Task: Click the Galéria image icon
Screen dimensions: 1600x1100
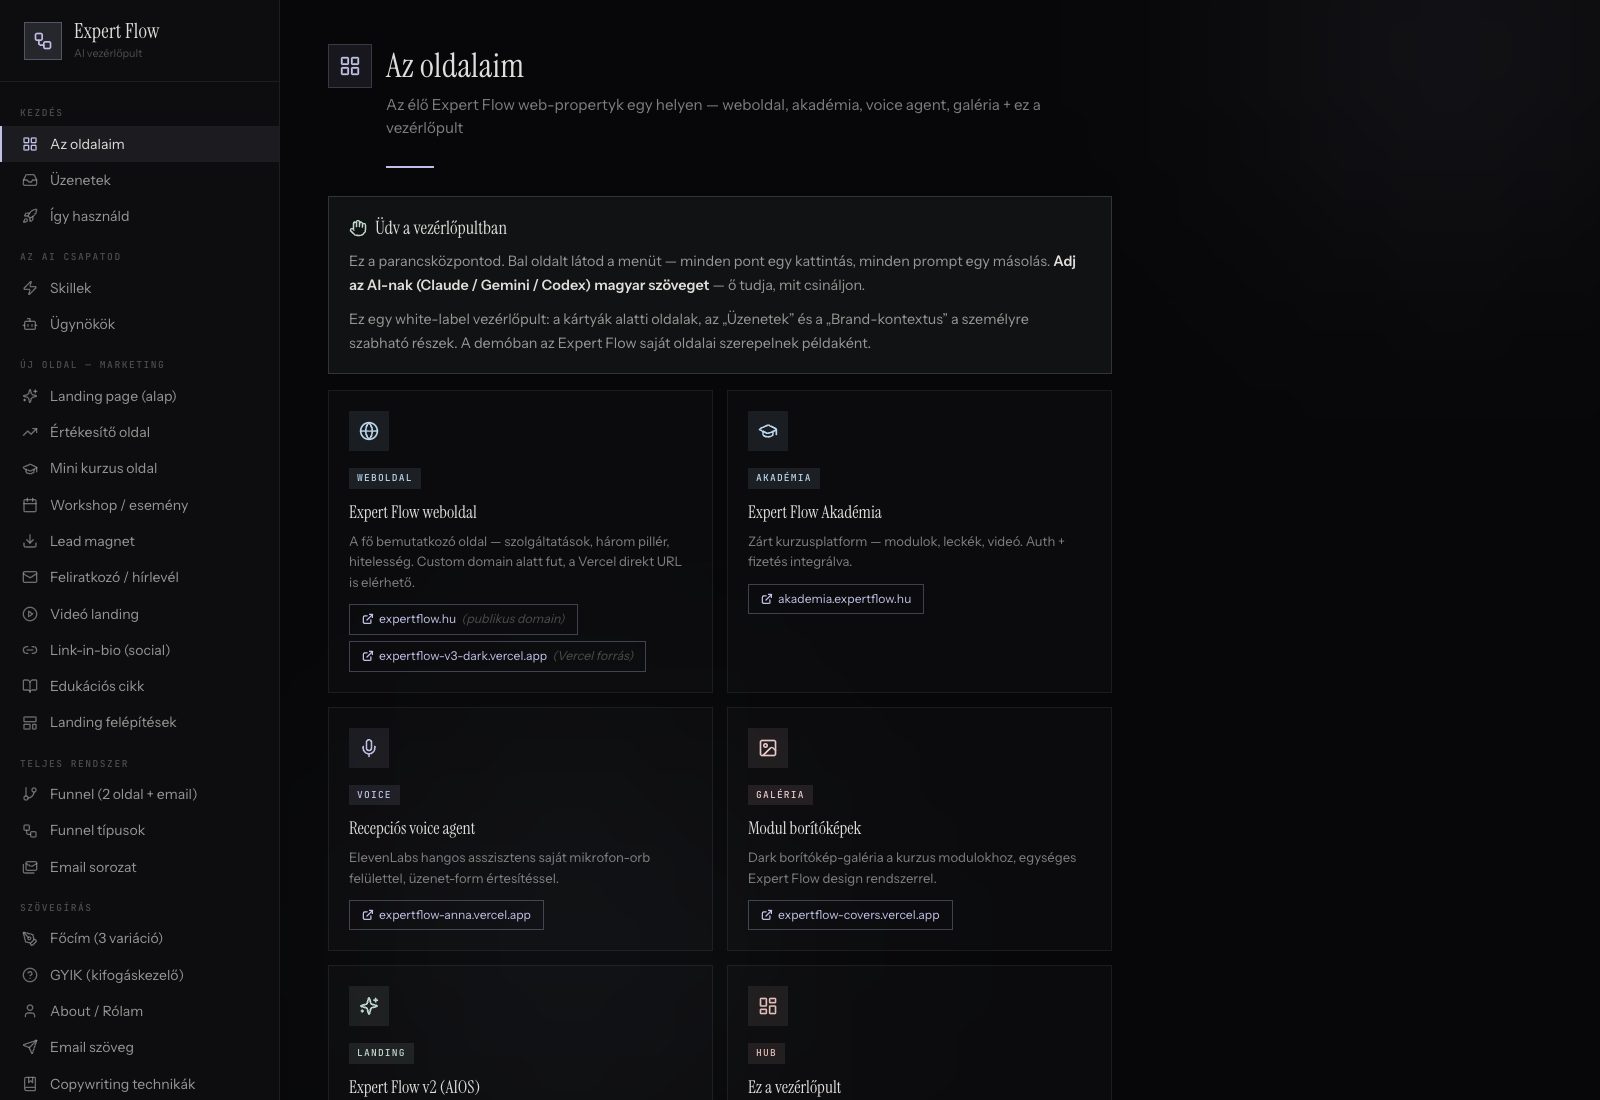Action: (768, 748)
